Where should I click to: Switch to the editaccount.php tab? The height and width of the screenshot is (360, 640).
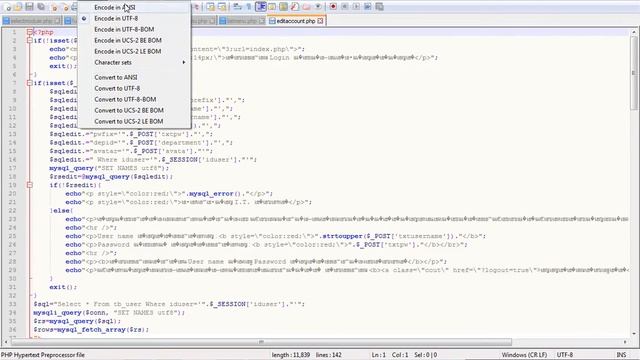296,21
